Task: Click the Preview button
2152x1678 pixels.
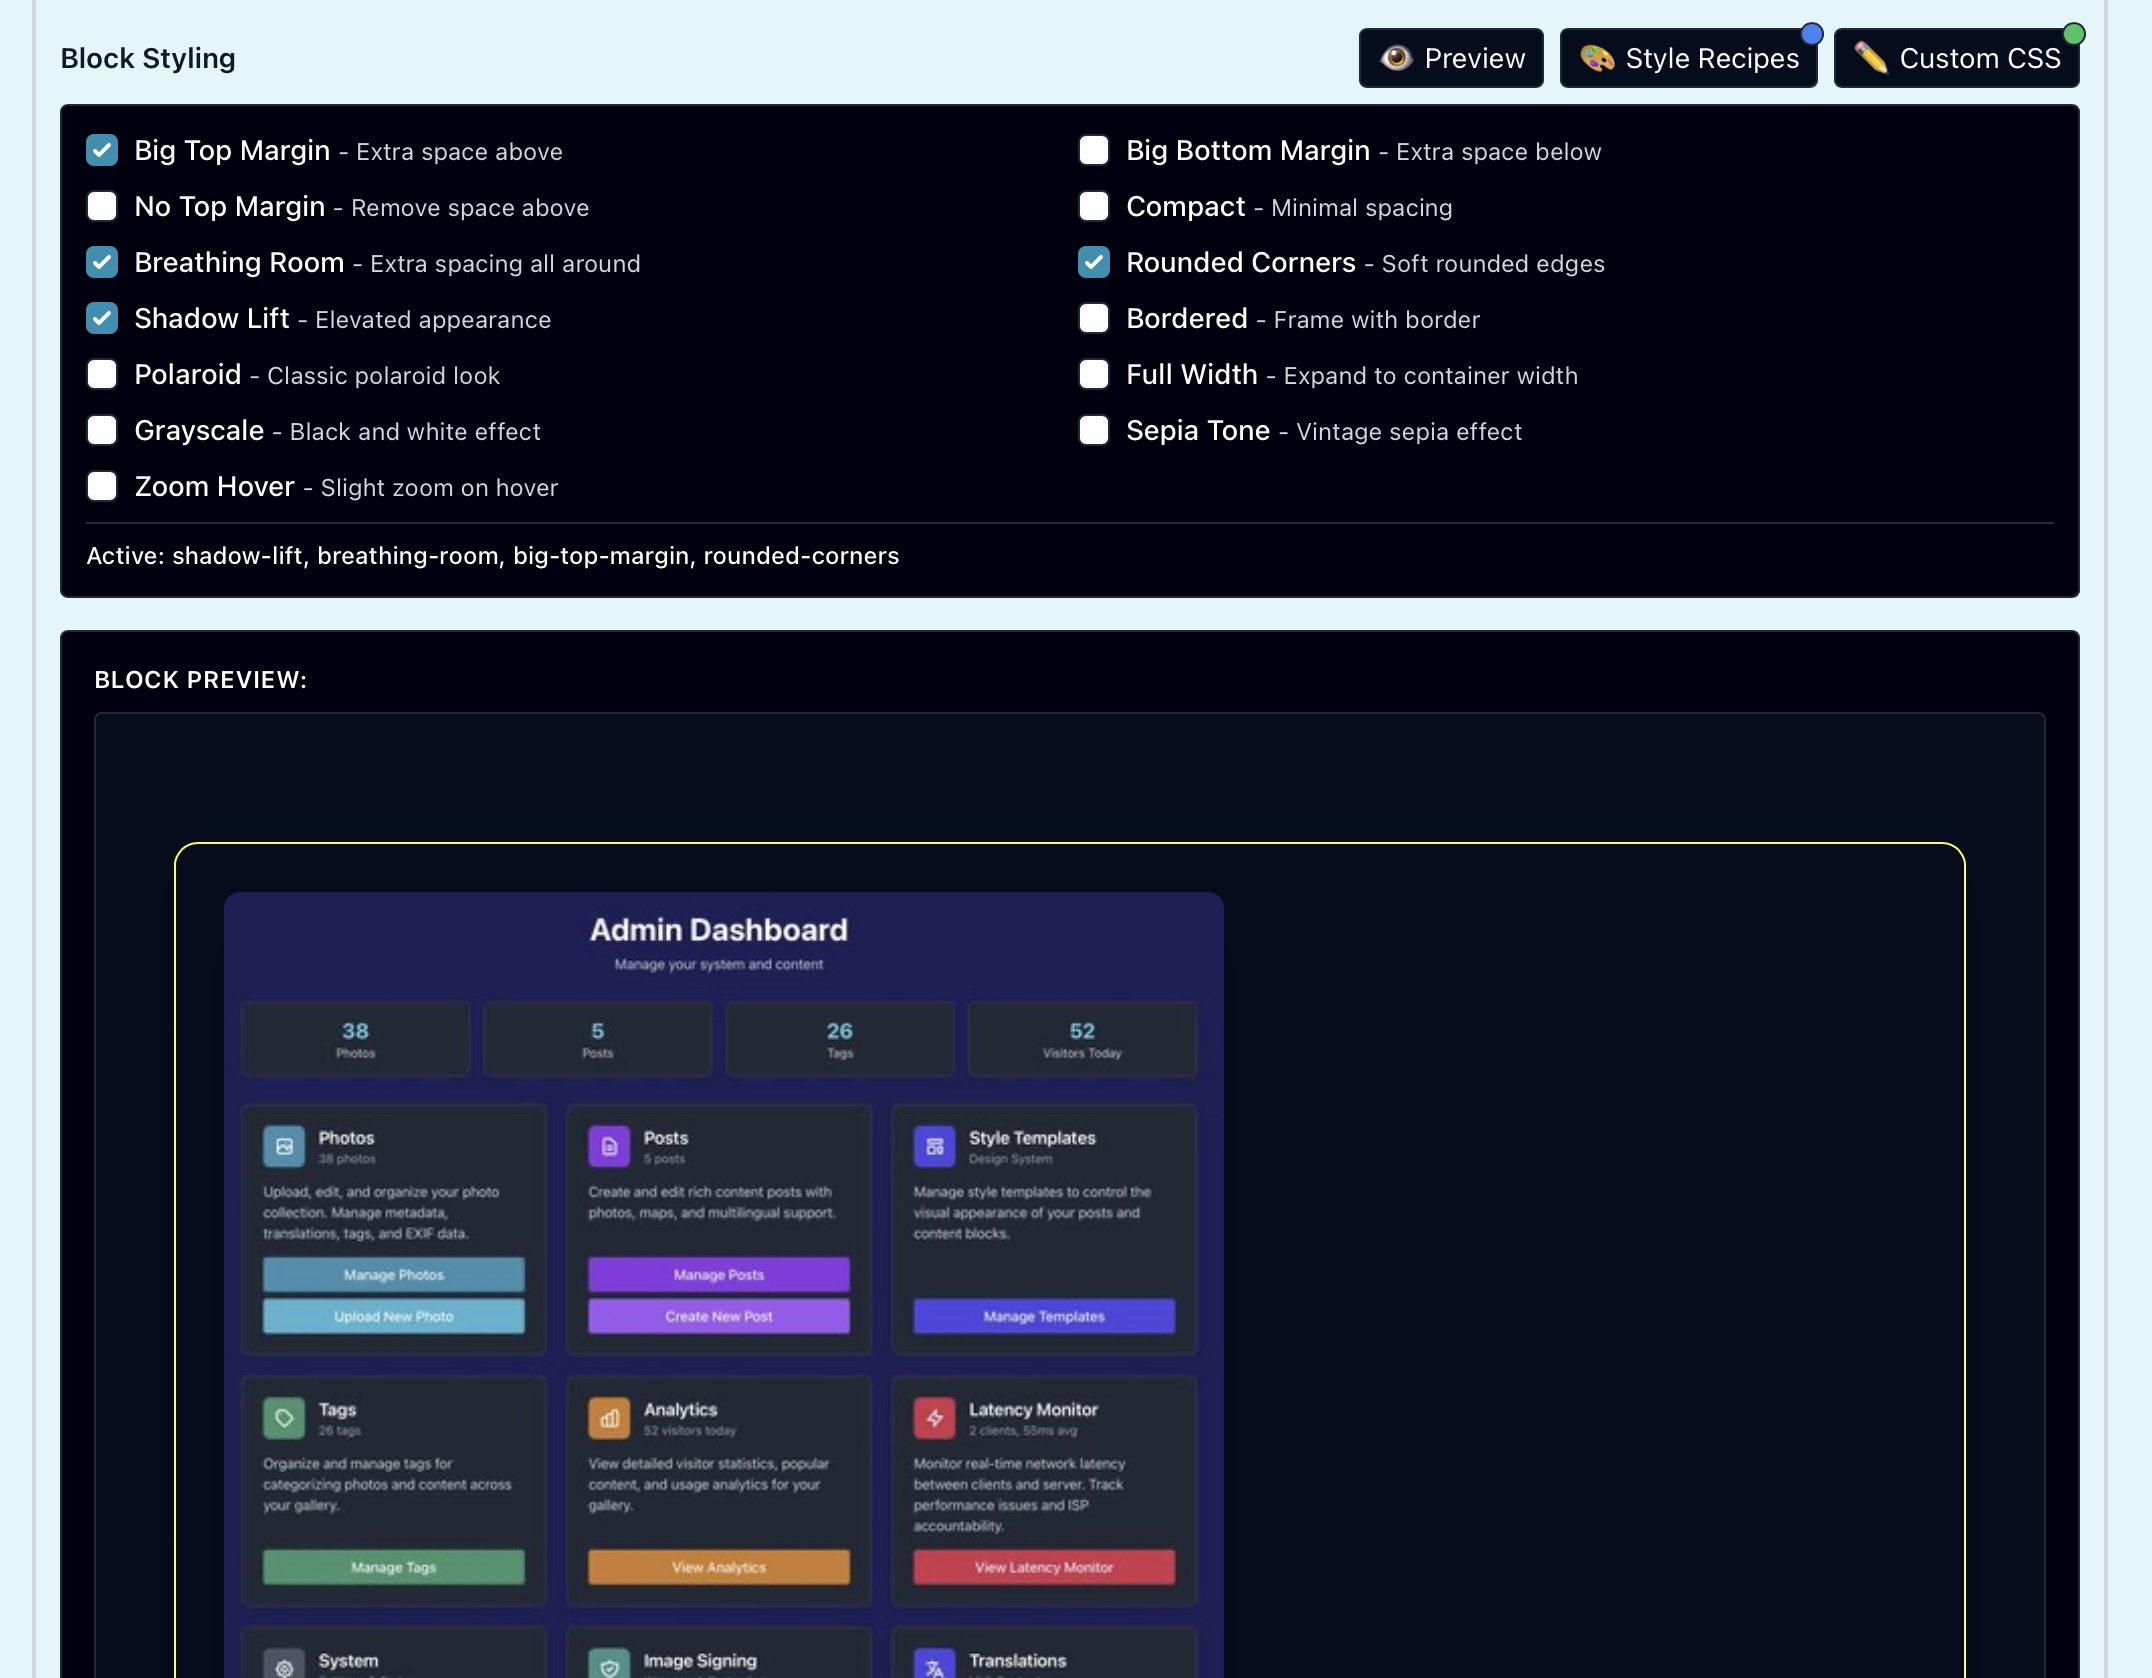Action: [1450, 58]
